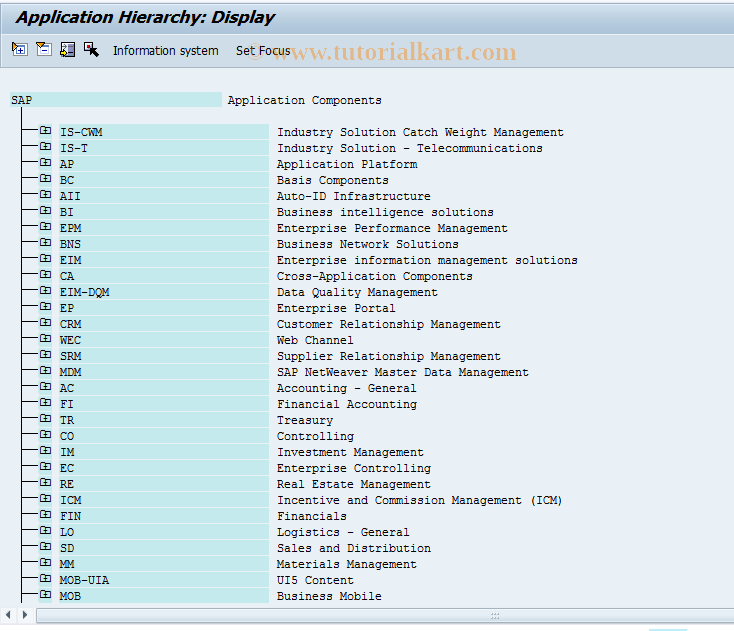Expand the IS-T folder node
Image resolution: width=734 pixels, height=631 pixels.
click(x=45, y=147)
